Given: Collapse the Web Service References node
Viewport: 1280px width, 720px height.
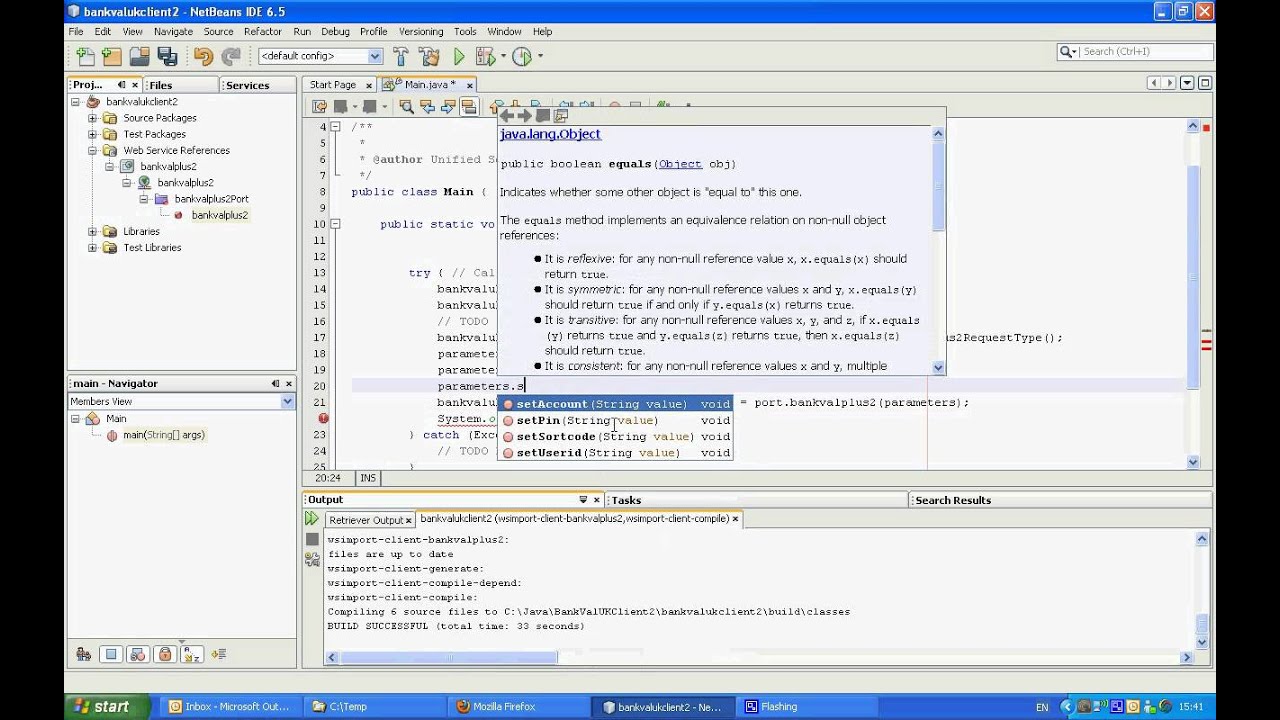Looking at the screenshot, I should pyautogui.click(x=92, y=150).
